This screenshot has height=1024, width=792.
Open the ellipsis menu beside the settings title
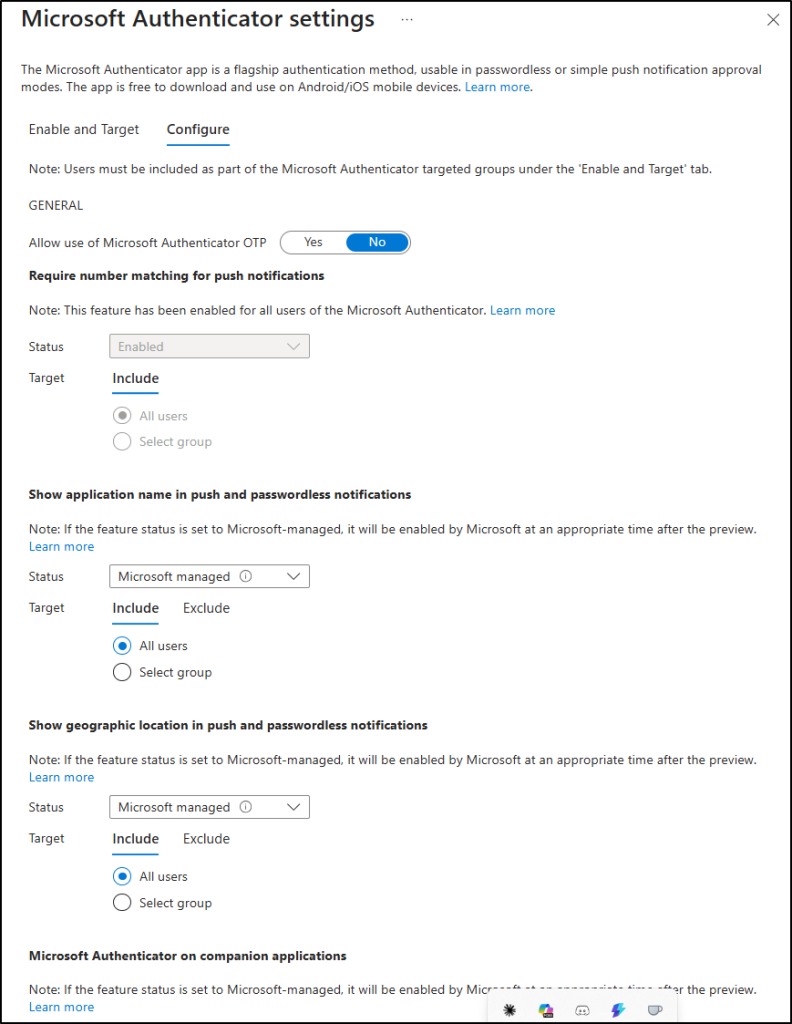(x=406, y=19)
